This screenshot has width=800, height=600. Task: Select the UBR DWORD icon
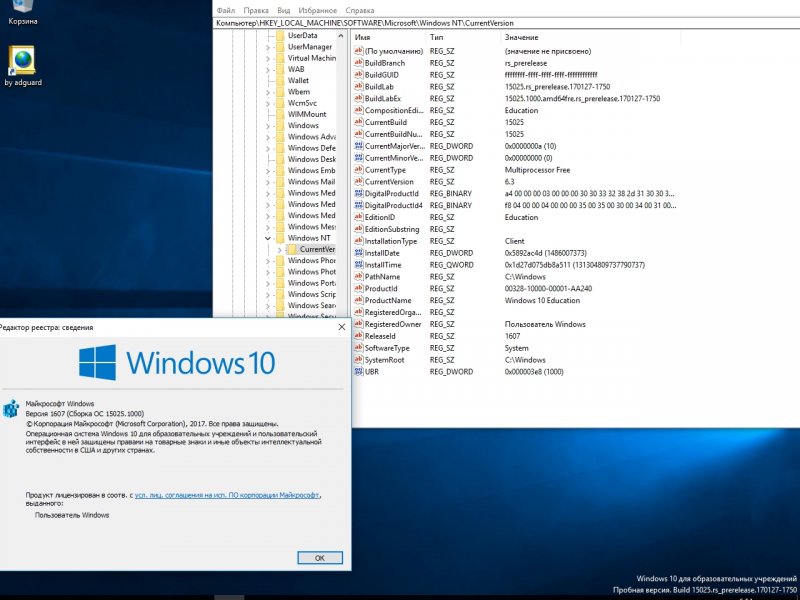(358, 371)
